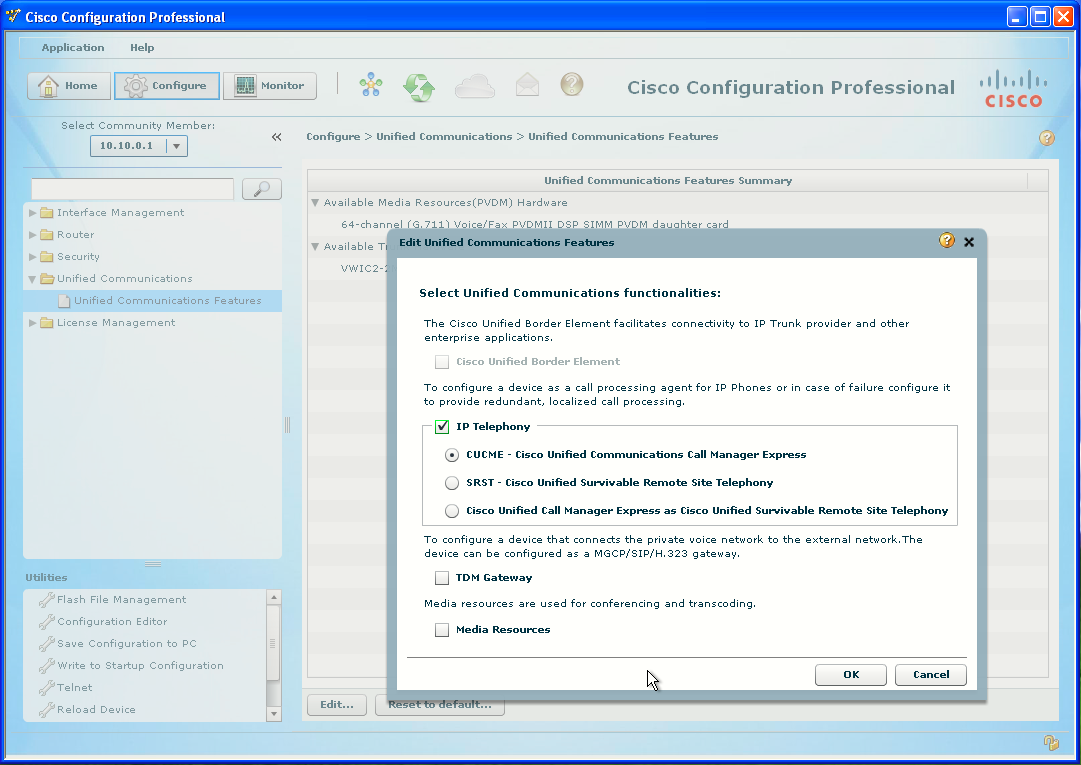
Task: Open the Application menu
Action: (x=72, y=48)
